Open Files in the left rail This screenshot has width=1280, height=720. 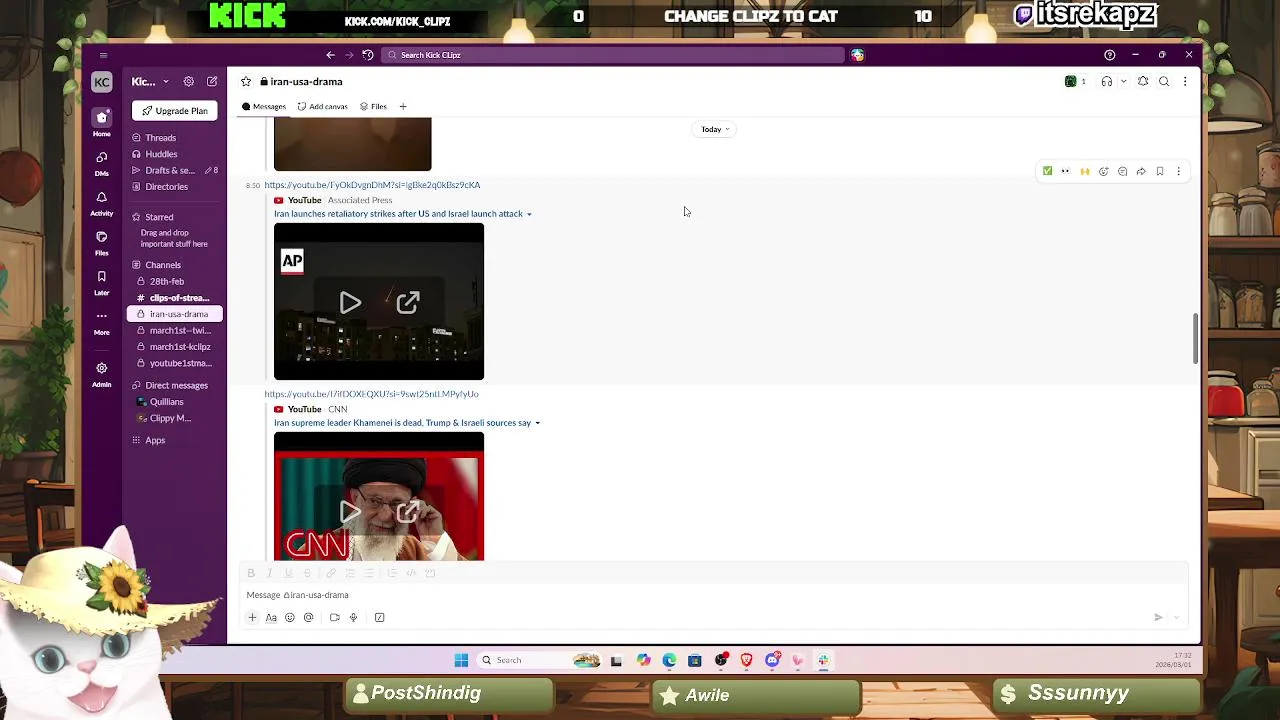pos(101,242)
